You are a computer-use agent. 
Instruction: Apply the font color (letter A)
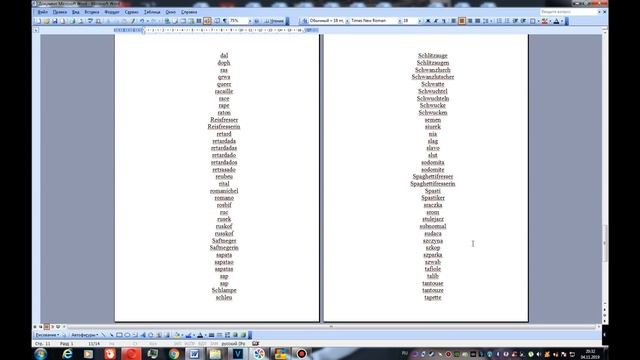(556, 21)
